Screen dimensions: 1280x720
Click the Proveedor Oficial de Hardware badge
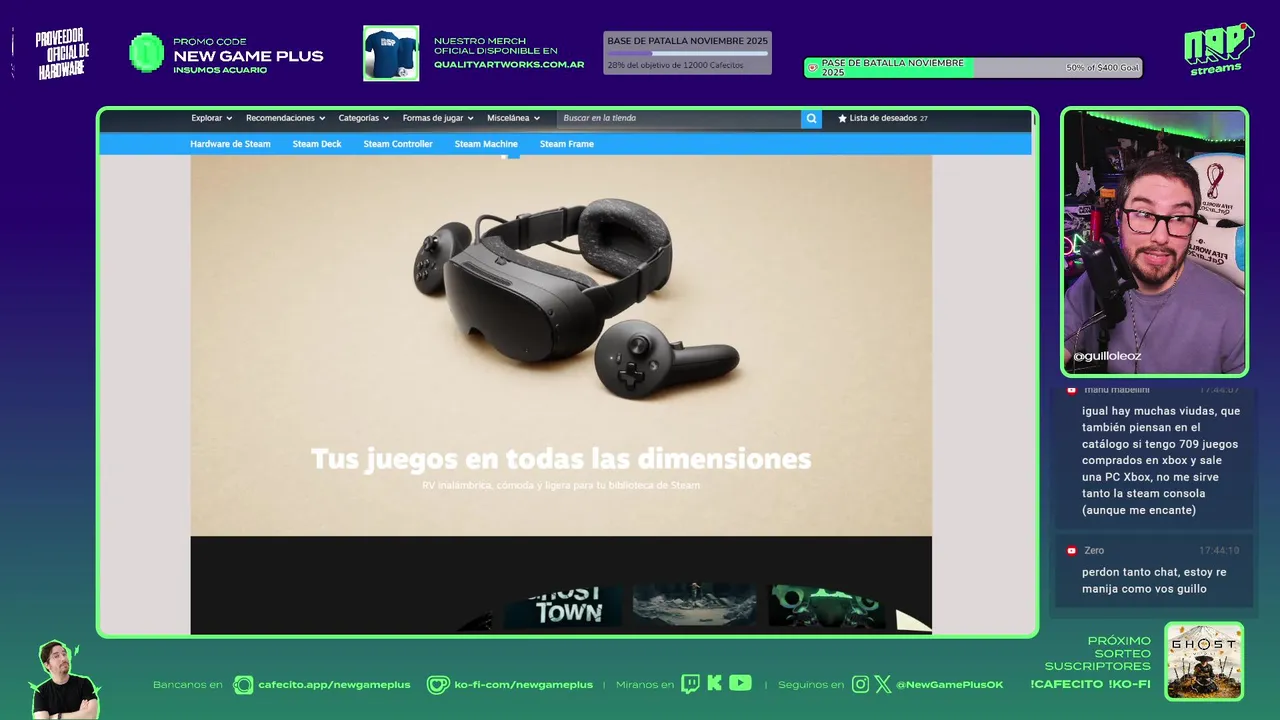pos(62,54)
